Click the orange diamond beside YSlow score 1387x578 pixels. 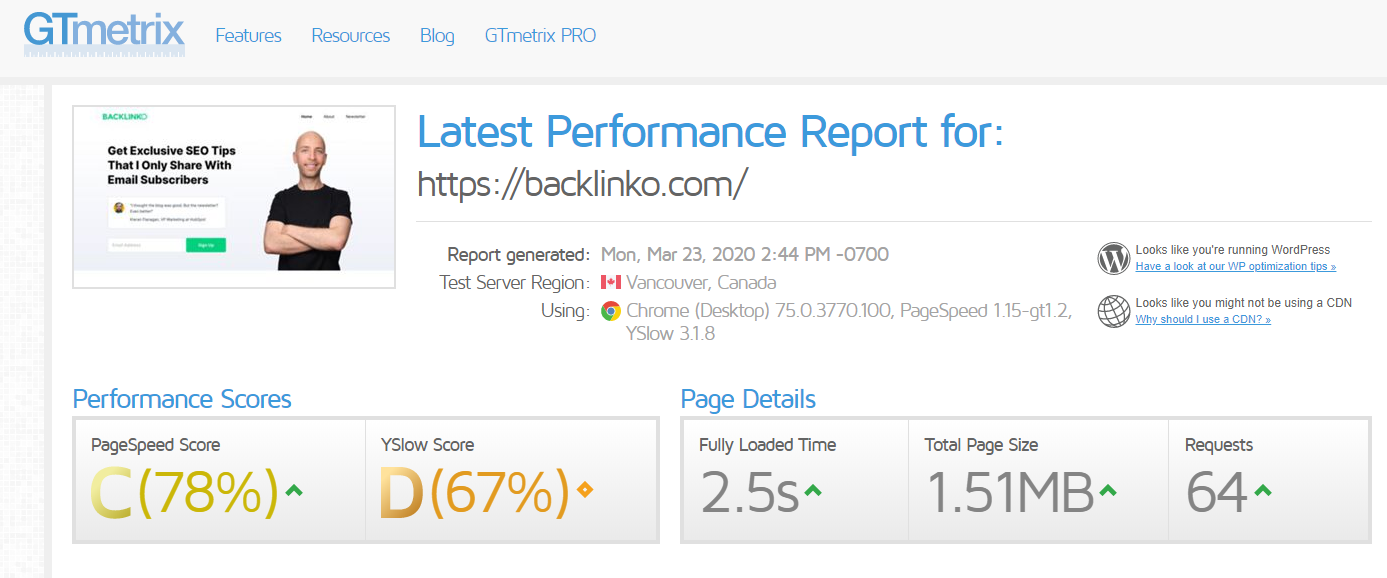coord(585,490)
